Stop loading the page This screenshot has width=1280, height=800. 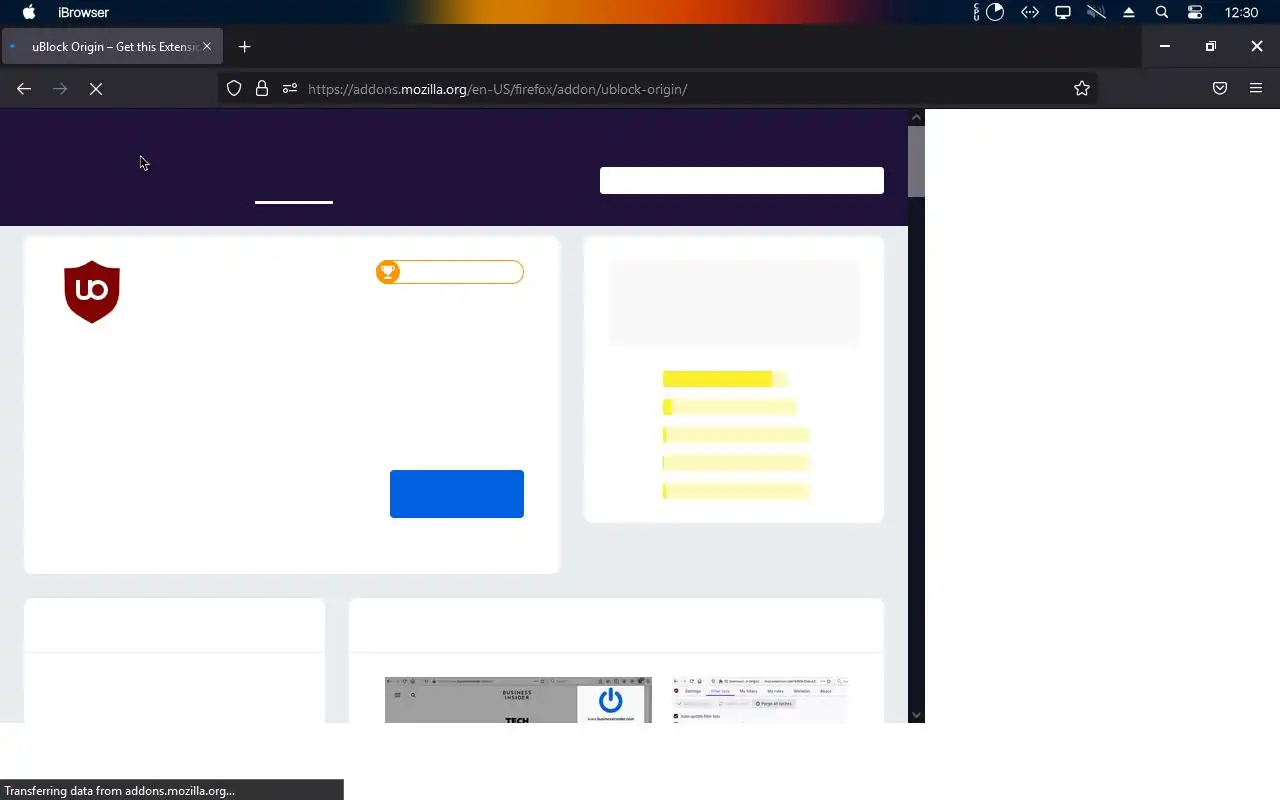click(96, 89)
